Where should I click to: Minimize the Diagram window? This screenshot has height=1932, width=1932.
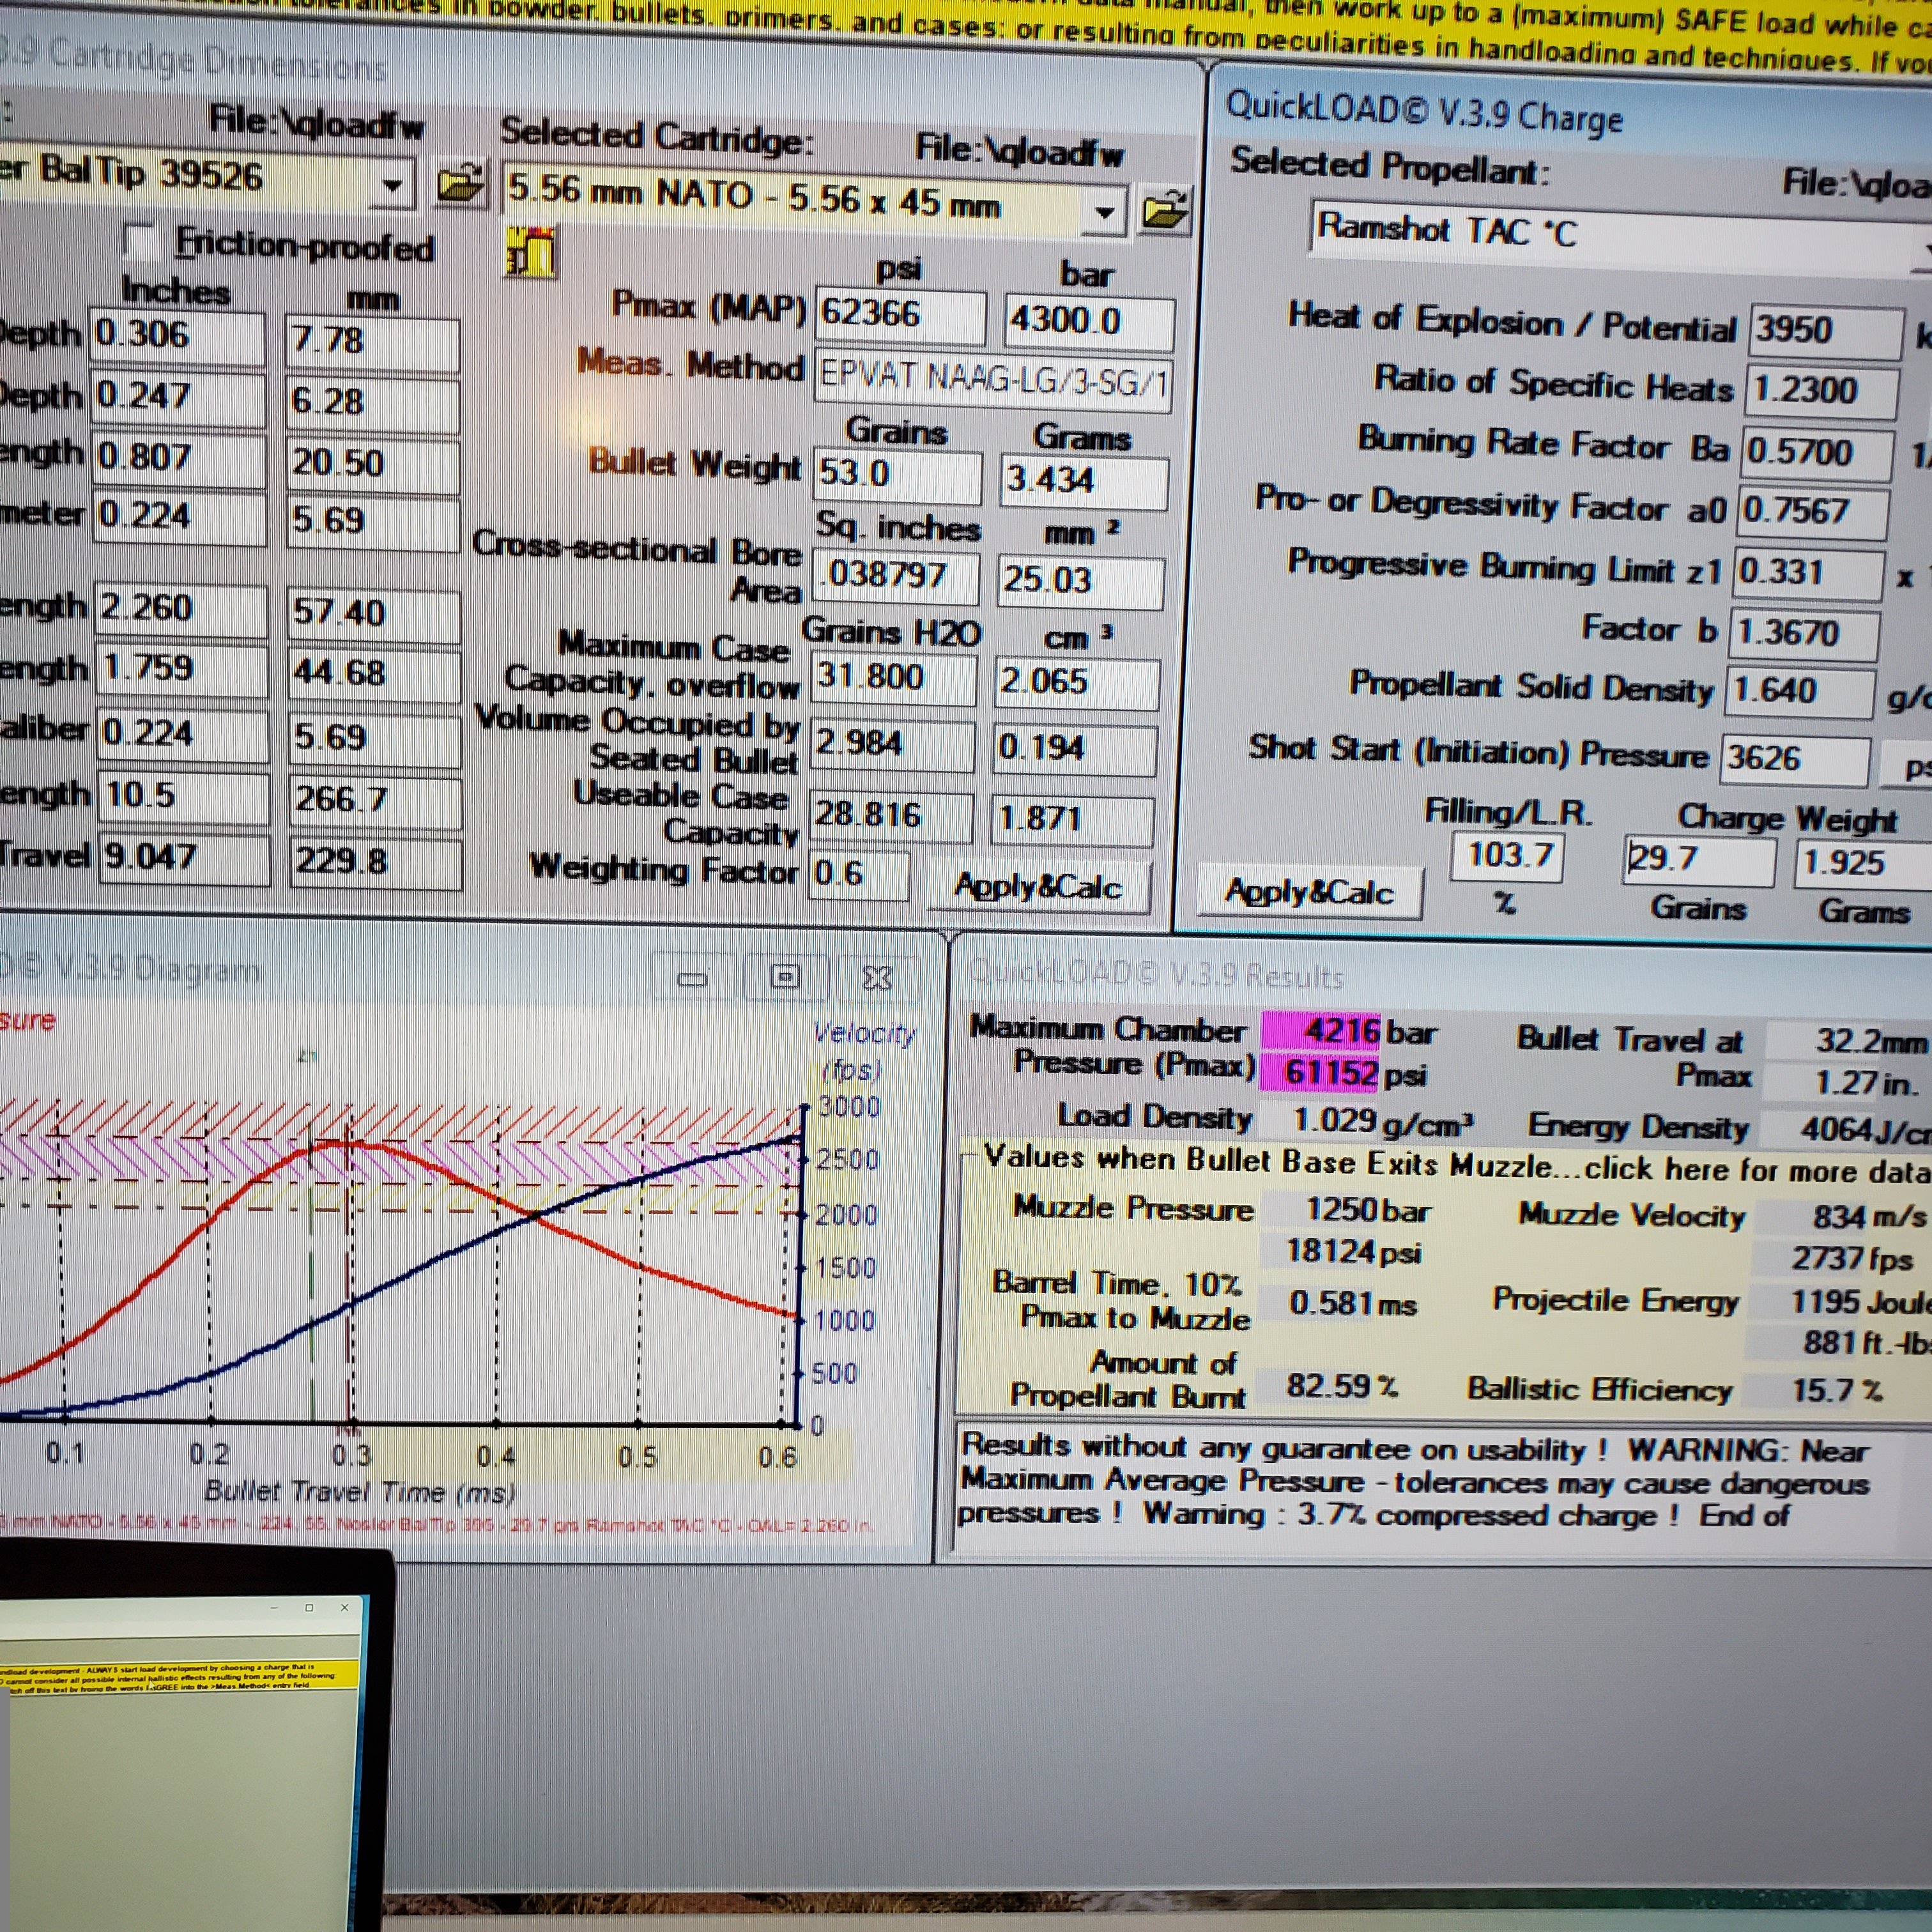tap(692, 979)
